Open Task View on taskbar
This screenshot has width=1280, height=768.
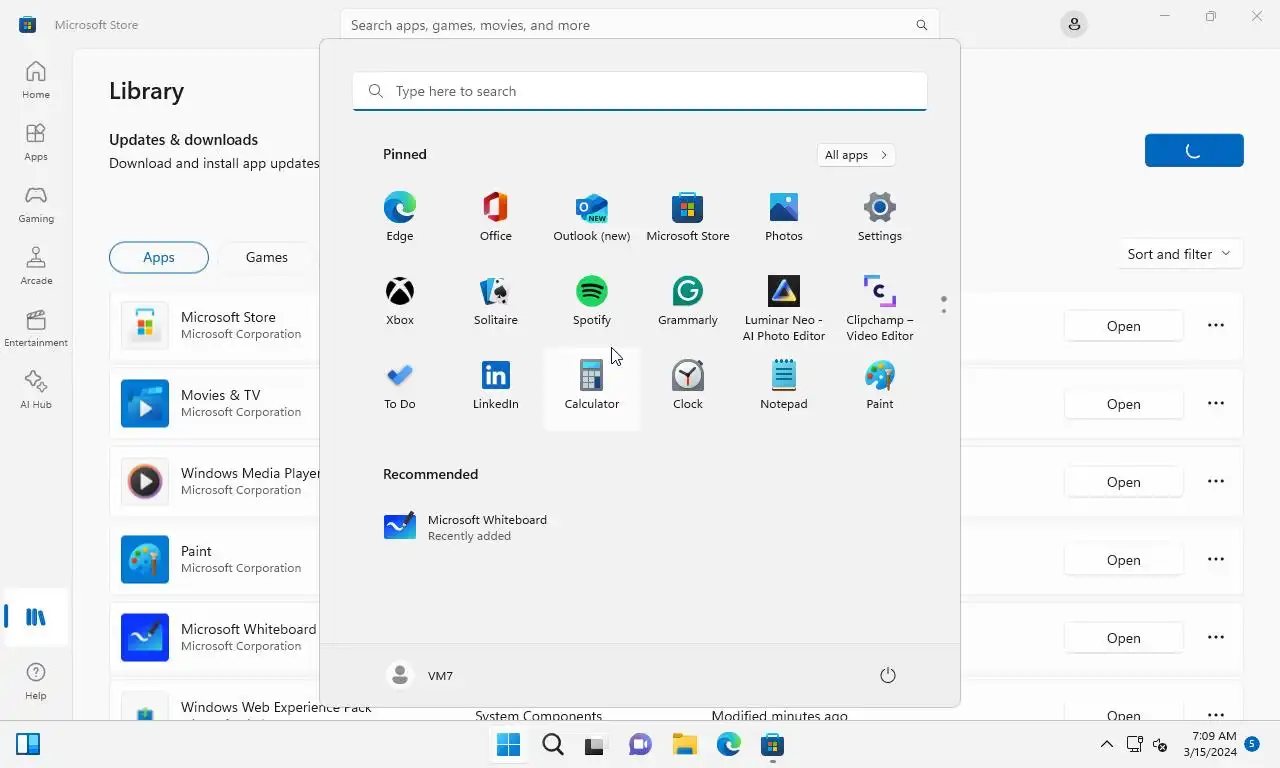click(x=596, y=745)
